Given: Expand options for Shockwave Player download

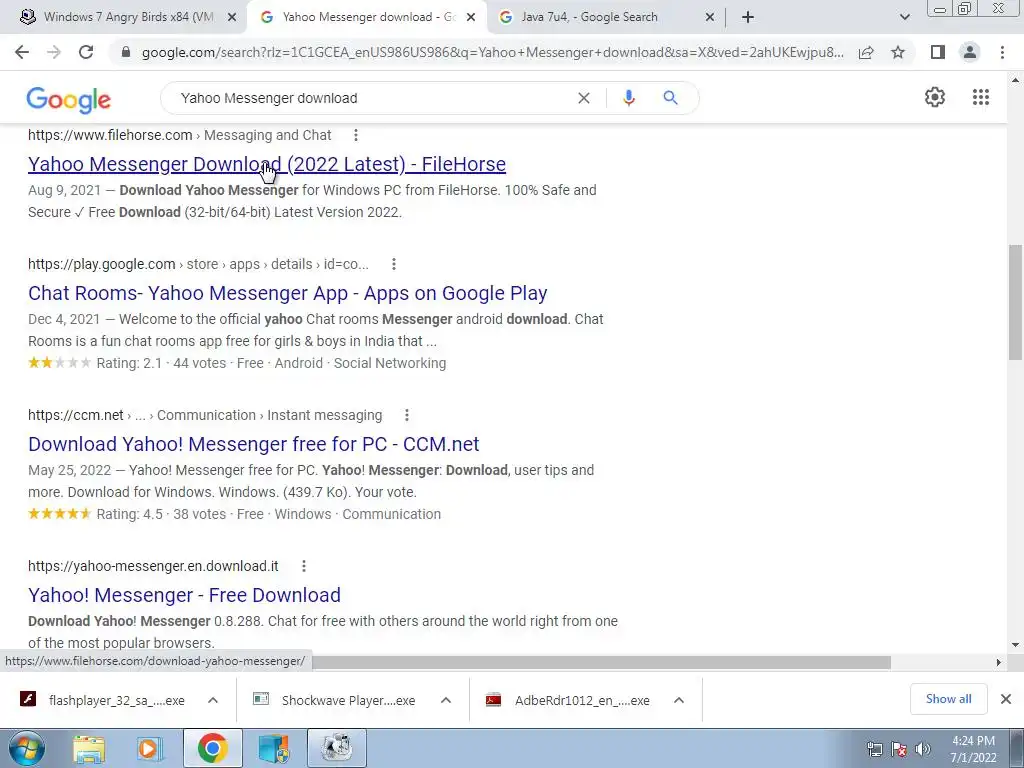Looking at the screenshot, I should (446, 700).
